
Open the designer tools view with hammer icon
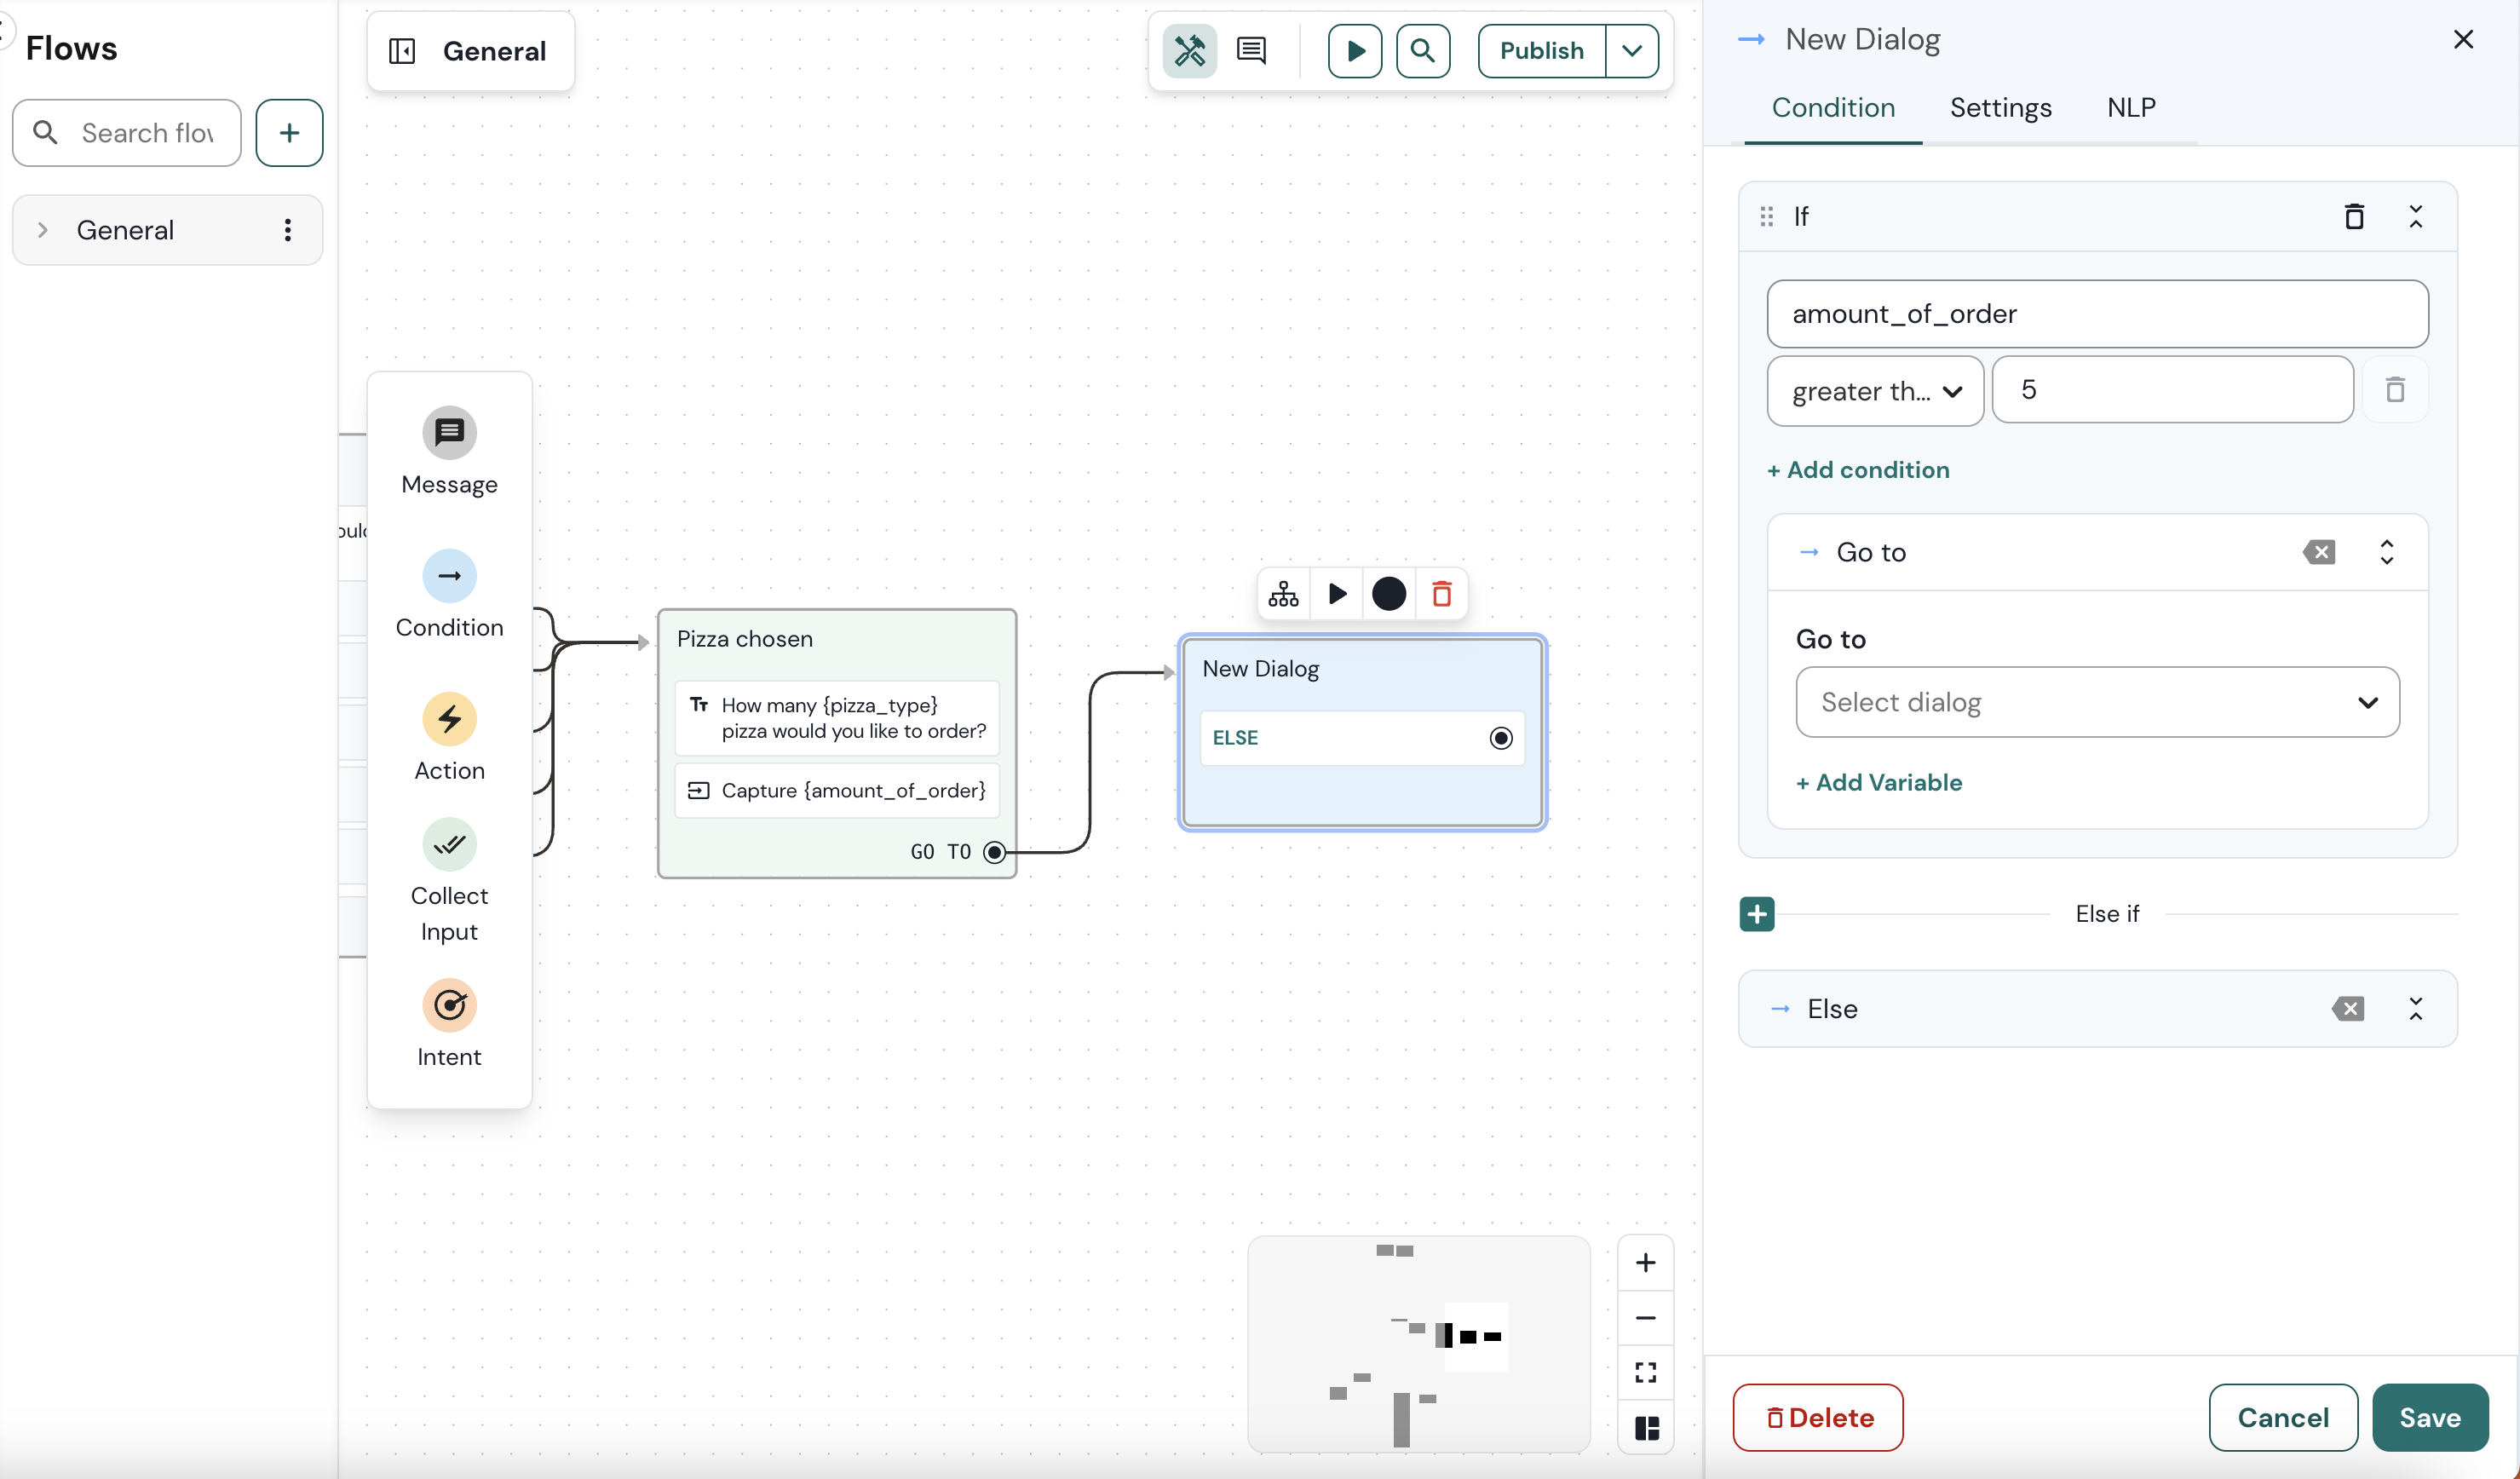tap(1190, 50)
